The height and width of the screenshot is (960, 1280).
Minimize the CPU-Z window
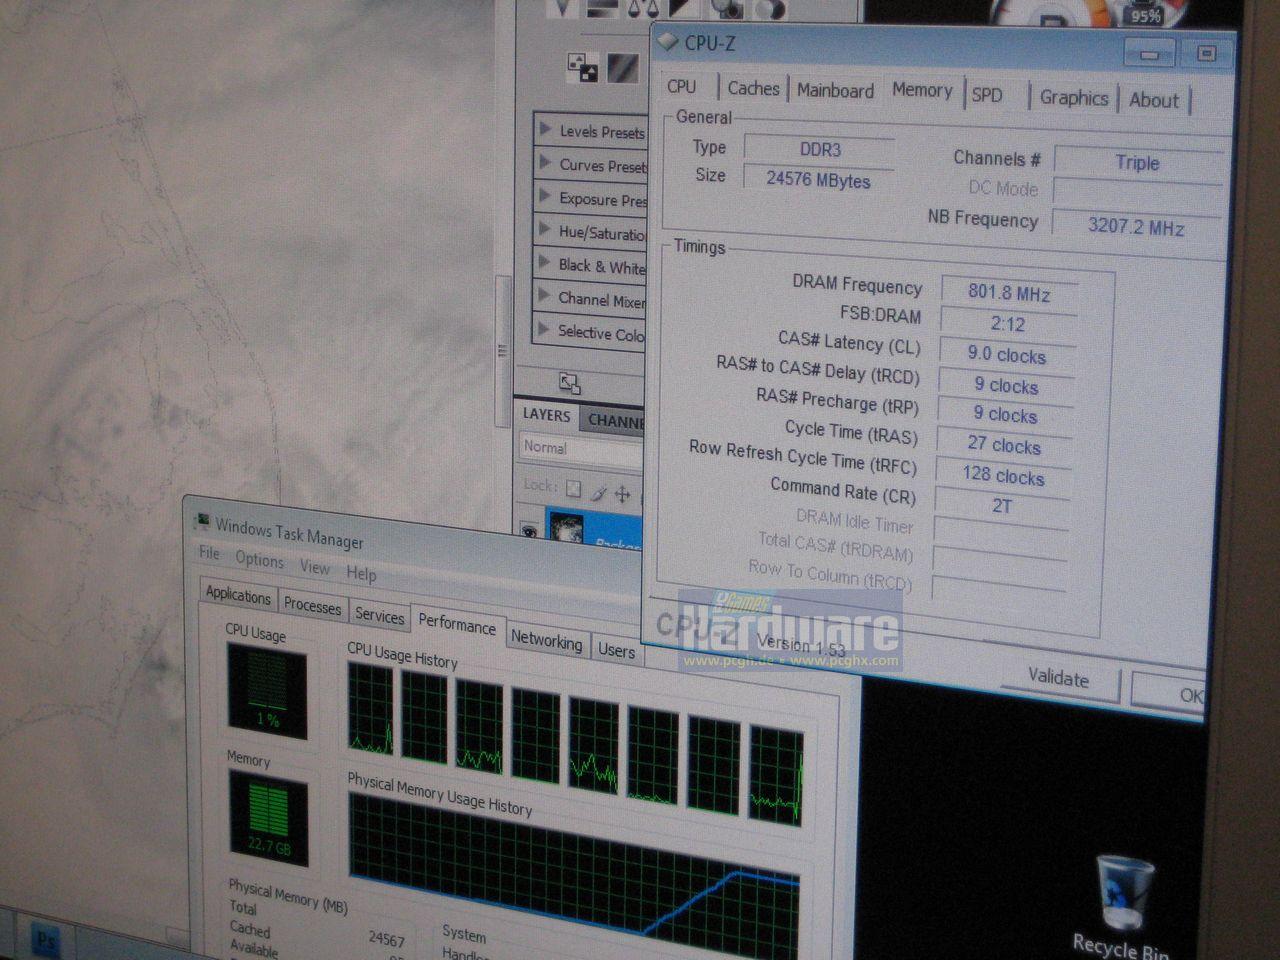tap(1149, 53)
